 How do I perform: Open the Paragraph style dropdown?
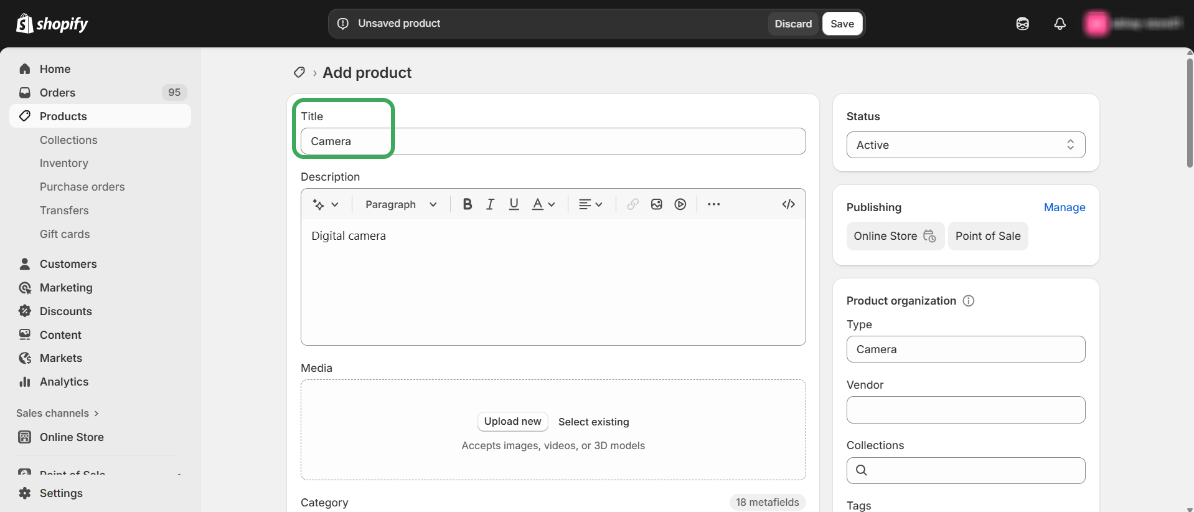point(401,204)
